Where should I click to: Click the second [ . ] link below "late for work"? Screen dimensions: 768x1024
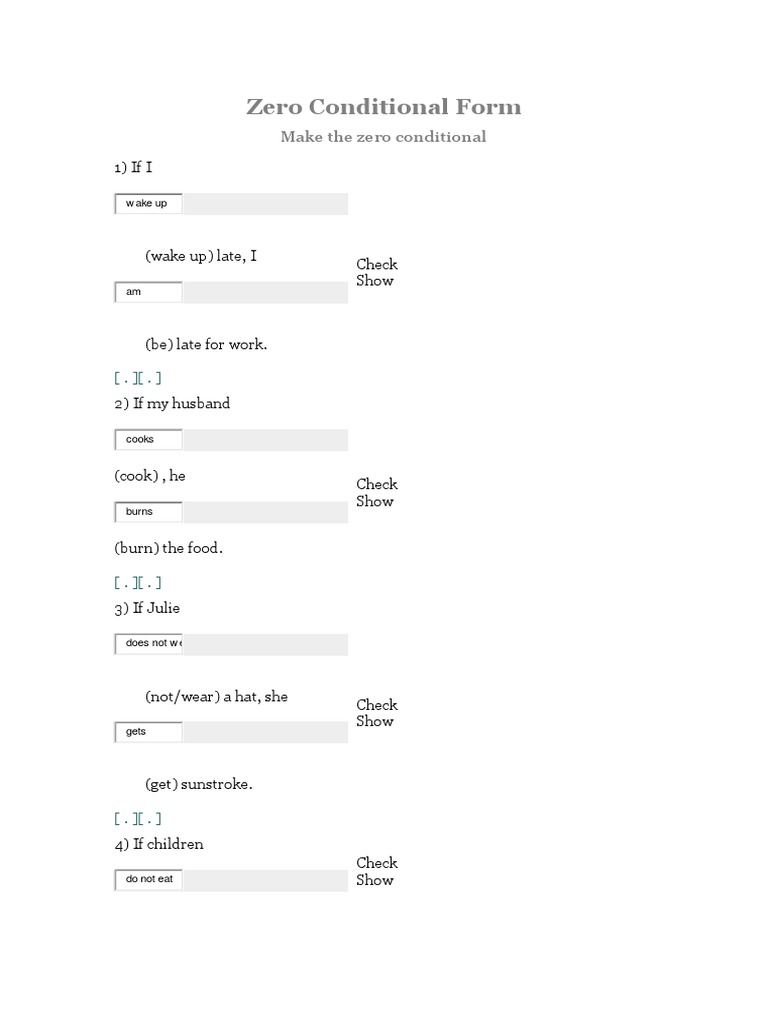coord(150,378)
